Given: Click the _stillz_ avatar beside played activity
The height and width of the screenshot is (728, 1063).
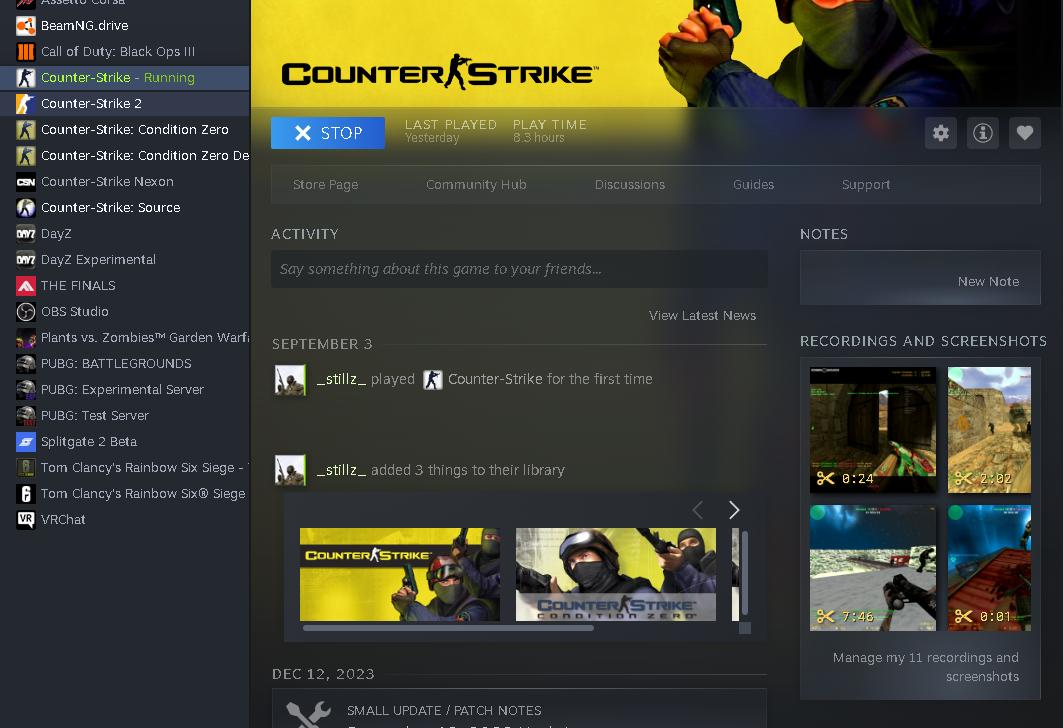Looking at the screenshot, I should [290, 380].
